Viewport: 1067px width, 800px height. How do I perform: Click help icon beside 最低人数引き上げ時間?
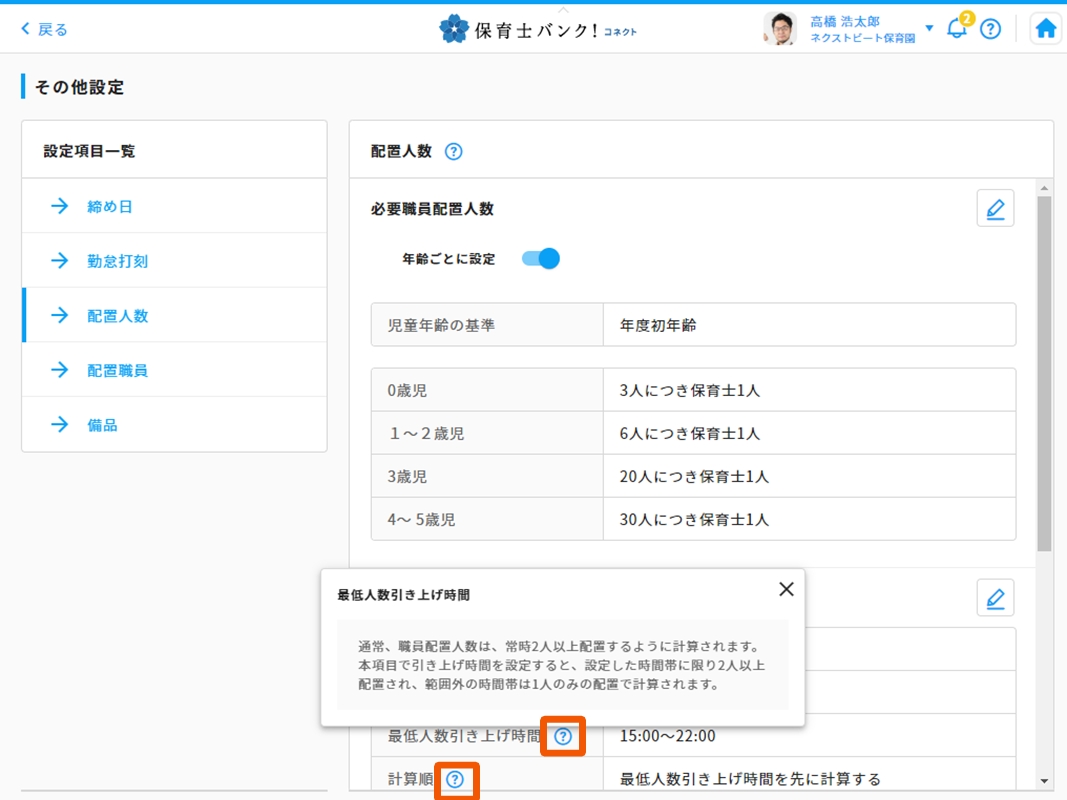(x=563, y=737)
